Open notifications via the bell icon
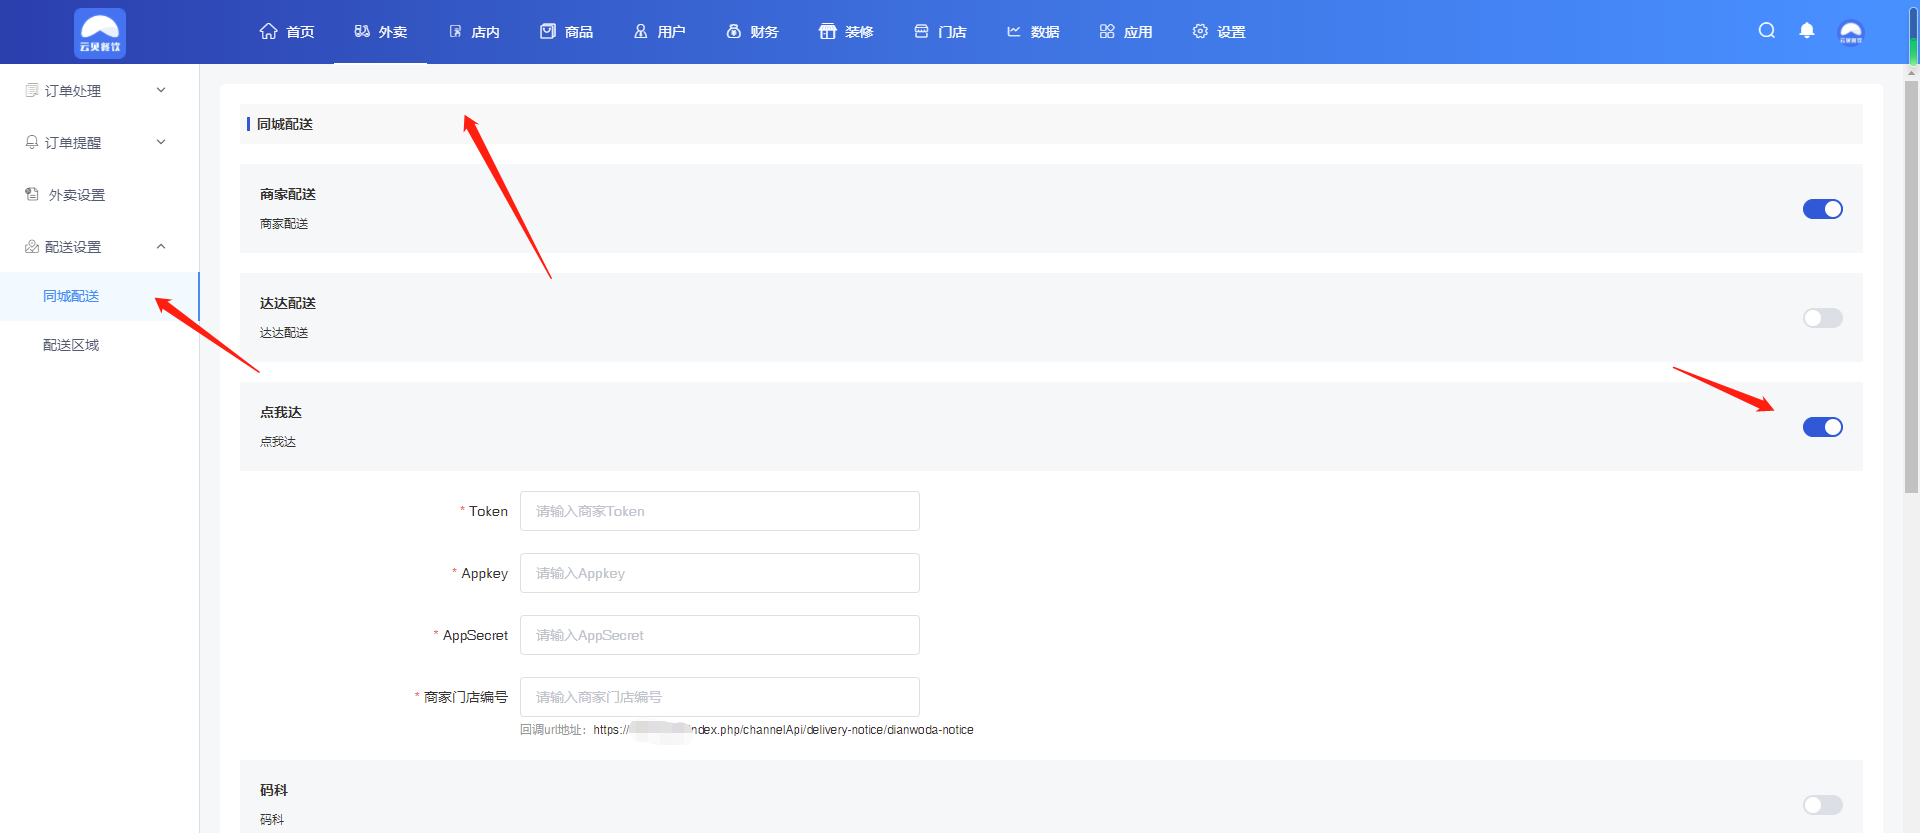 pos(1807,30)
